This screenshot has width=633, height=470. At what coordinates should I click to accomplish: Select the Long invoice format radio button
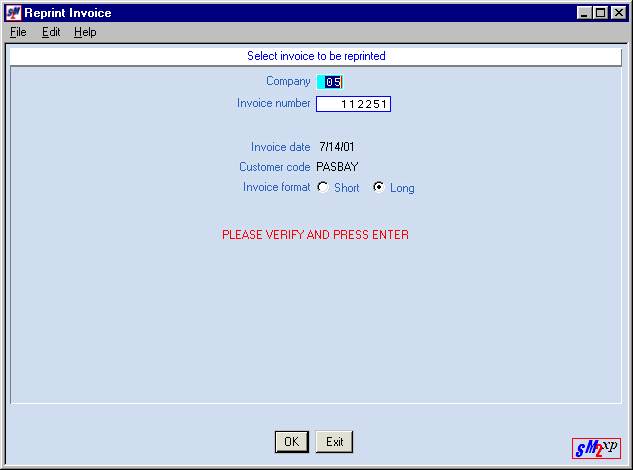[x=379, y=187]
